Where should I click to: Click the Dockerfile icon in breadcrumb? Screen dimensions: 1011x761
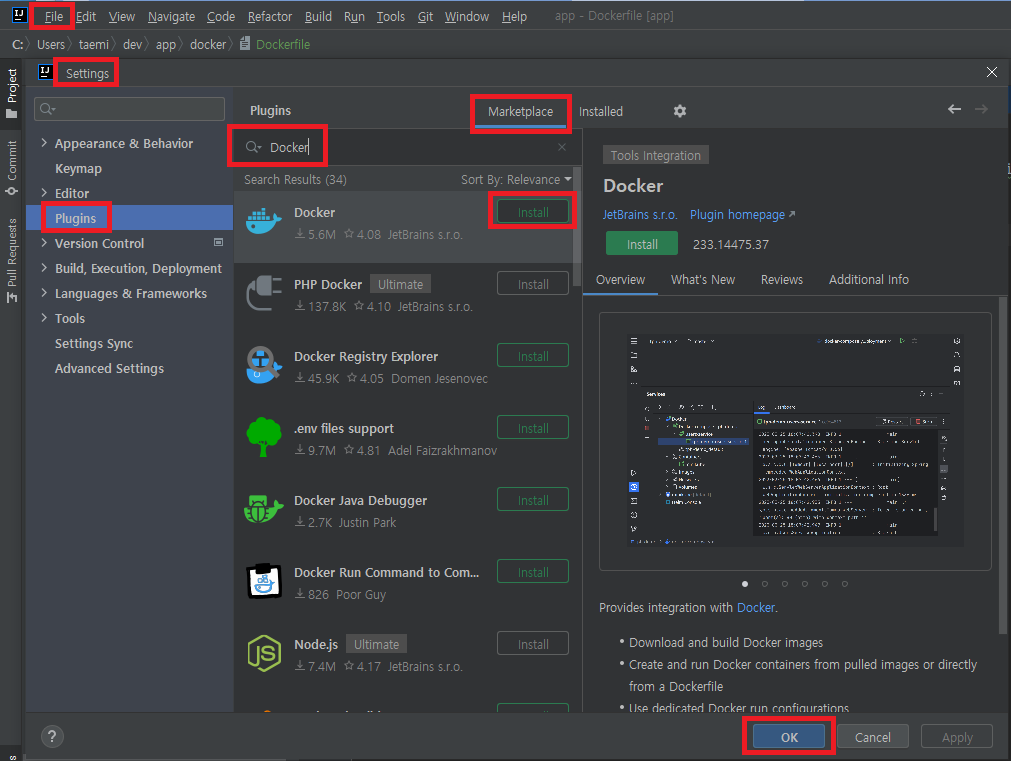(245, 43)
